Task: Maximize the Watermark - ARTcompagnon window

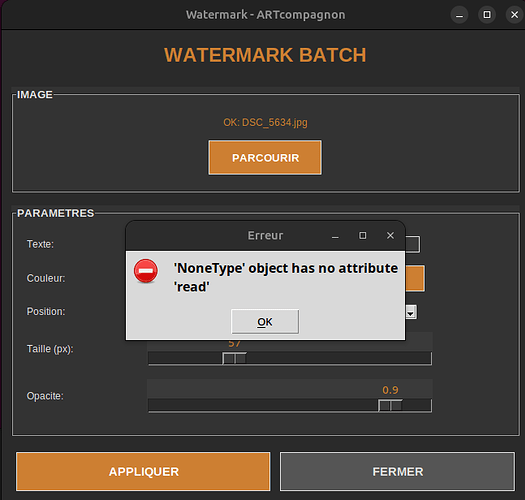Action: point(487,15)
